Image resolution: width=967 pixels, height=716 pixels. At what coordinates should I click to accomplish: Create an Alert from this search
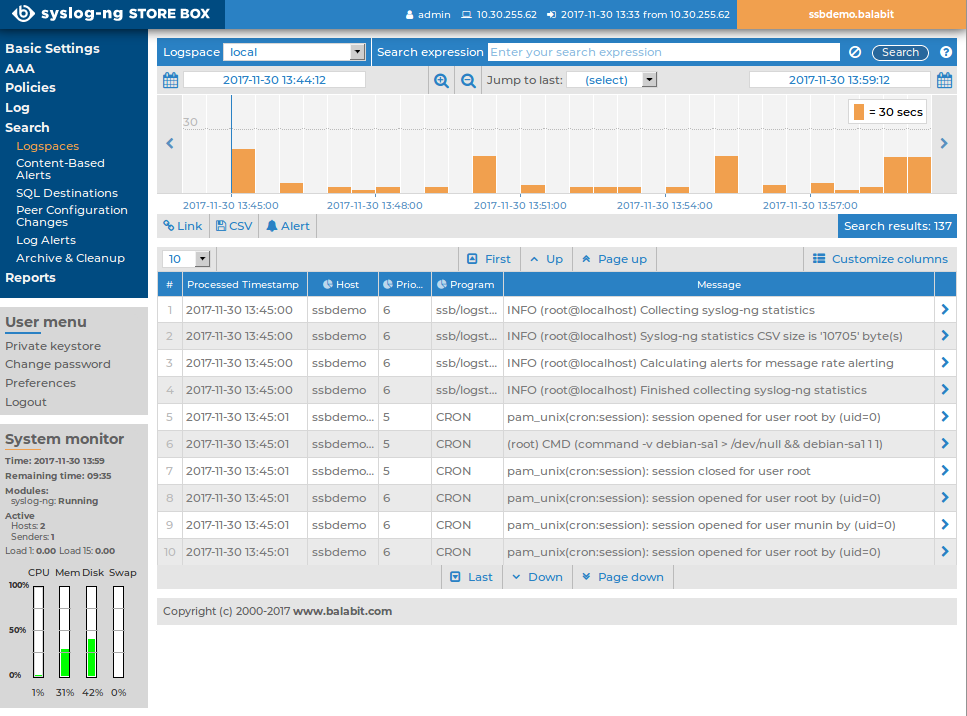288,226
